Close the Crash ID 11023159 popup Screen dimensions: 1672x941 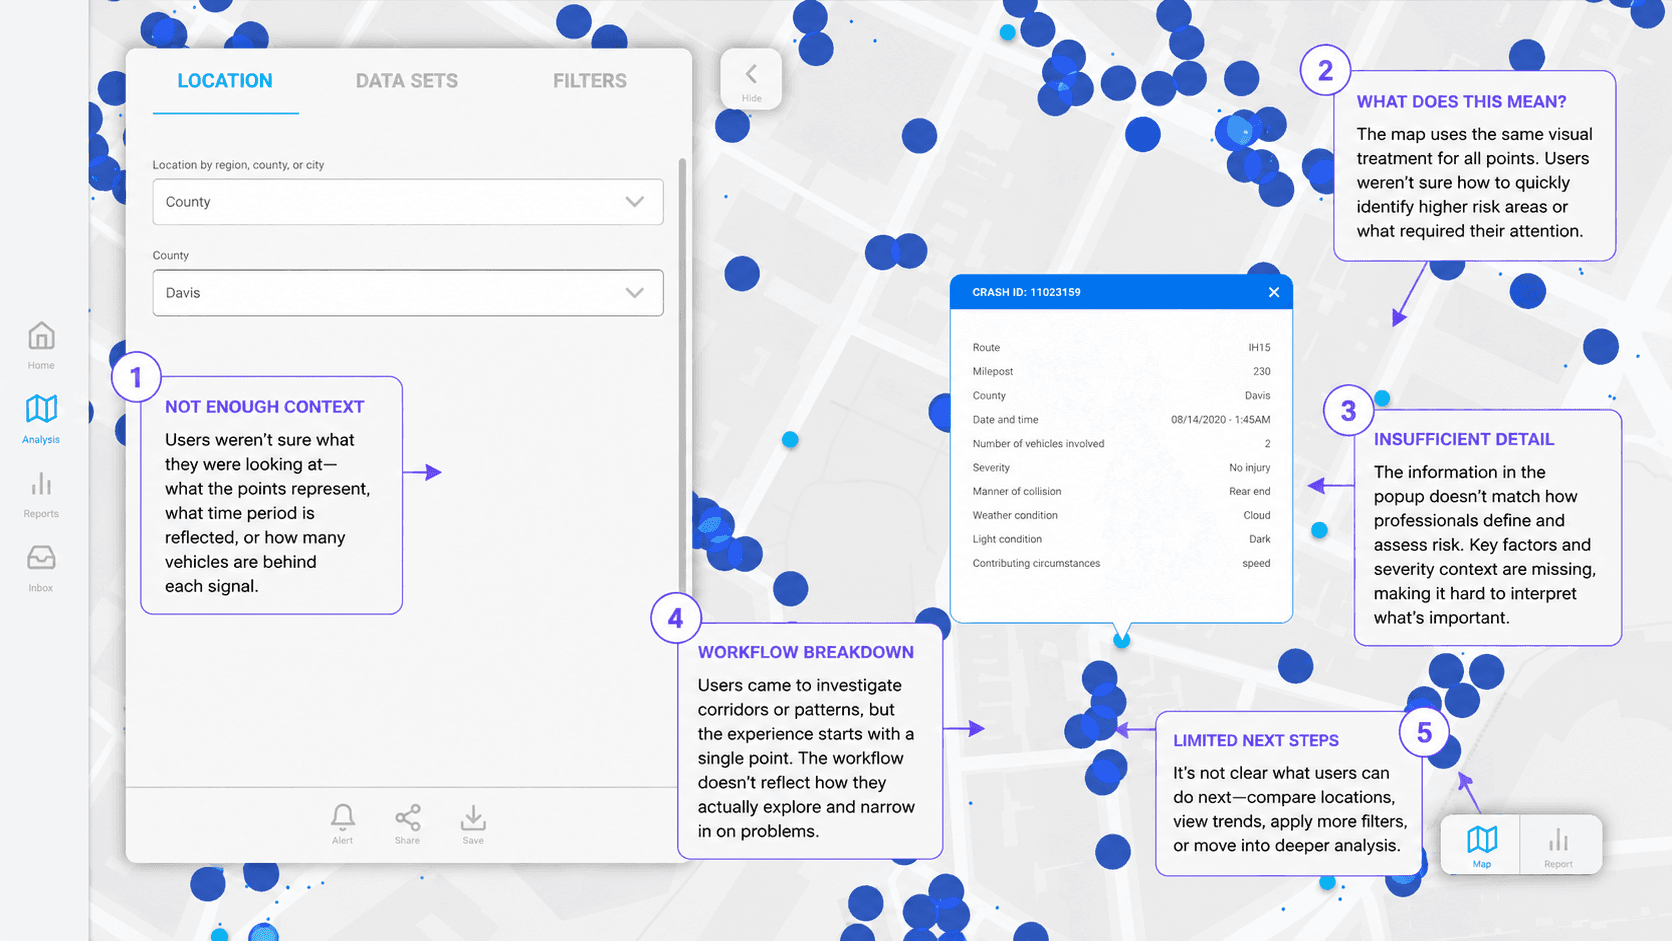(x=1274, y=292)
